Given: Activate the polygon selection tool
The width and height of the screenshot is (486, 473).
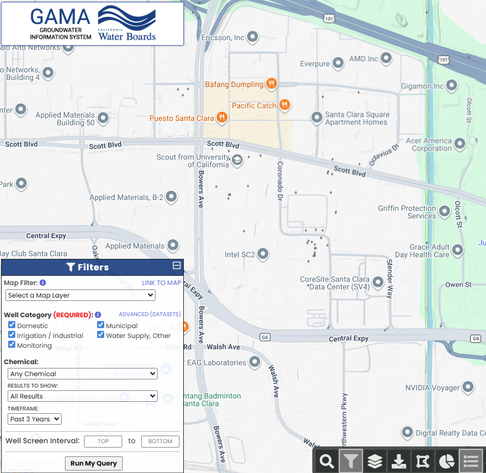Looking at the screenshot, I should [423, 461].
